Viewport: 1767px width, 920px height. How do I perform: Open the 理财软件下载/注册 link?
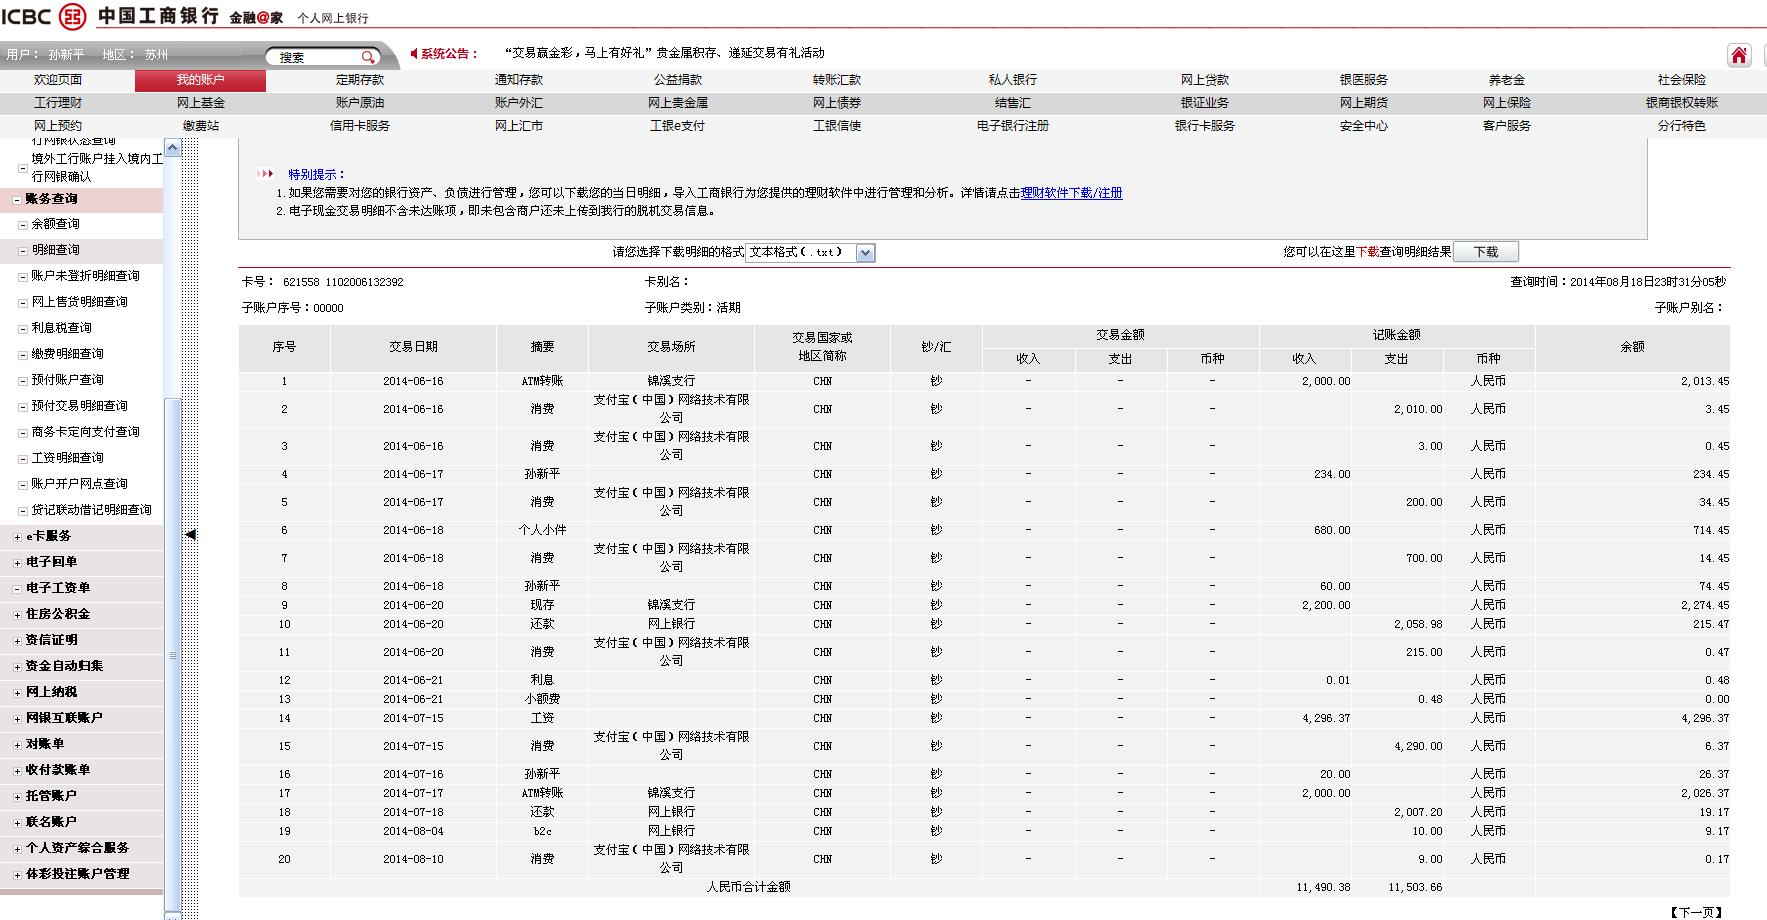1071,193
